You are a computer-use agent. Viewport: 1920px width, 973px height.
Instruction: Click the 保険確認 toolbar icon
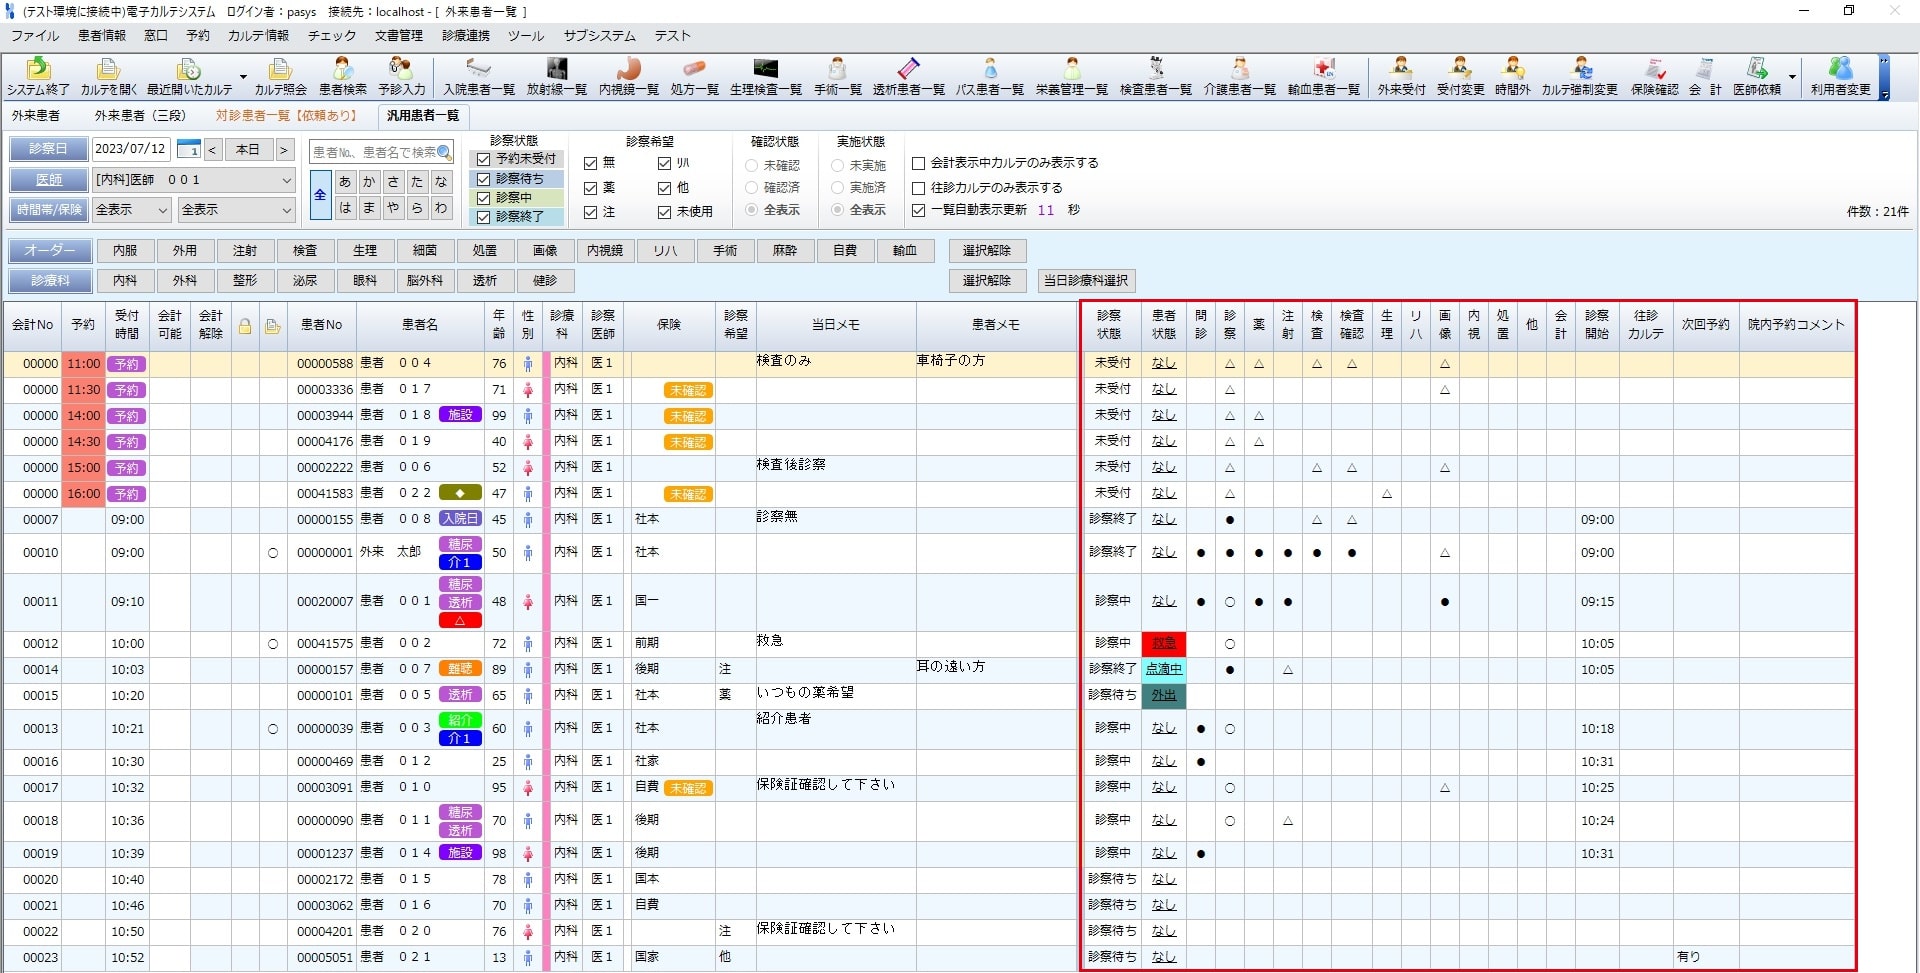pos(1655,77)
